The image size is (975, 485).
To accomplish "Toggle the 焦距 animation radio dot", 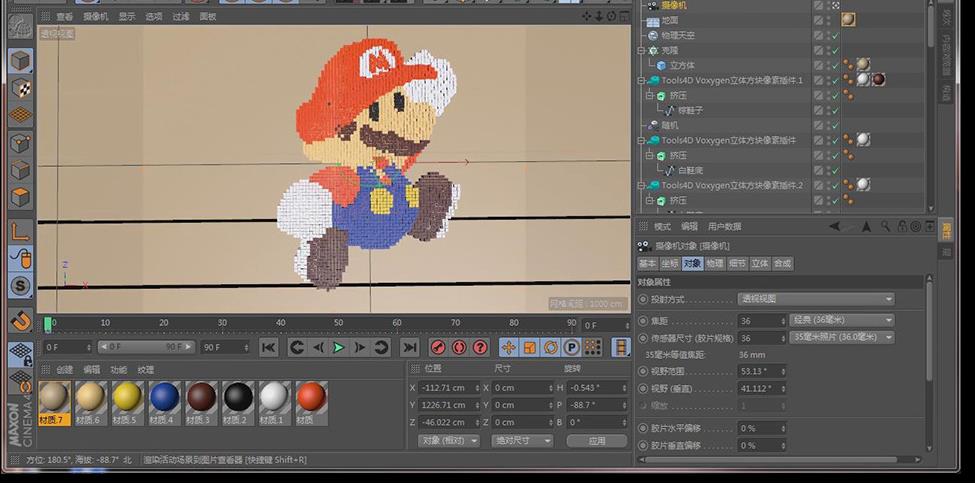I will (x=643, y=321).
